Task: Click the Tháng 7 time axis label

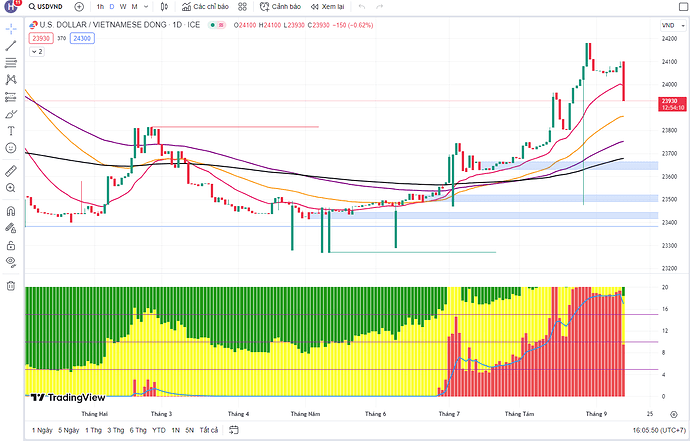Action: tap(449, 414)
